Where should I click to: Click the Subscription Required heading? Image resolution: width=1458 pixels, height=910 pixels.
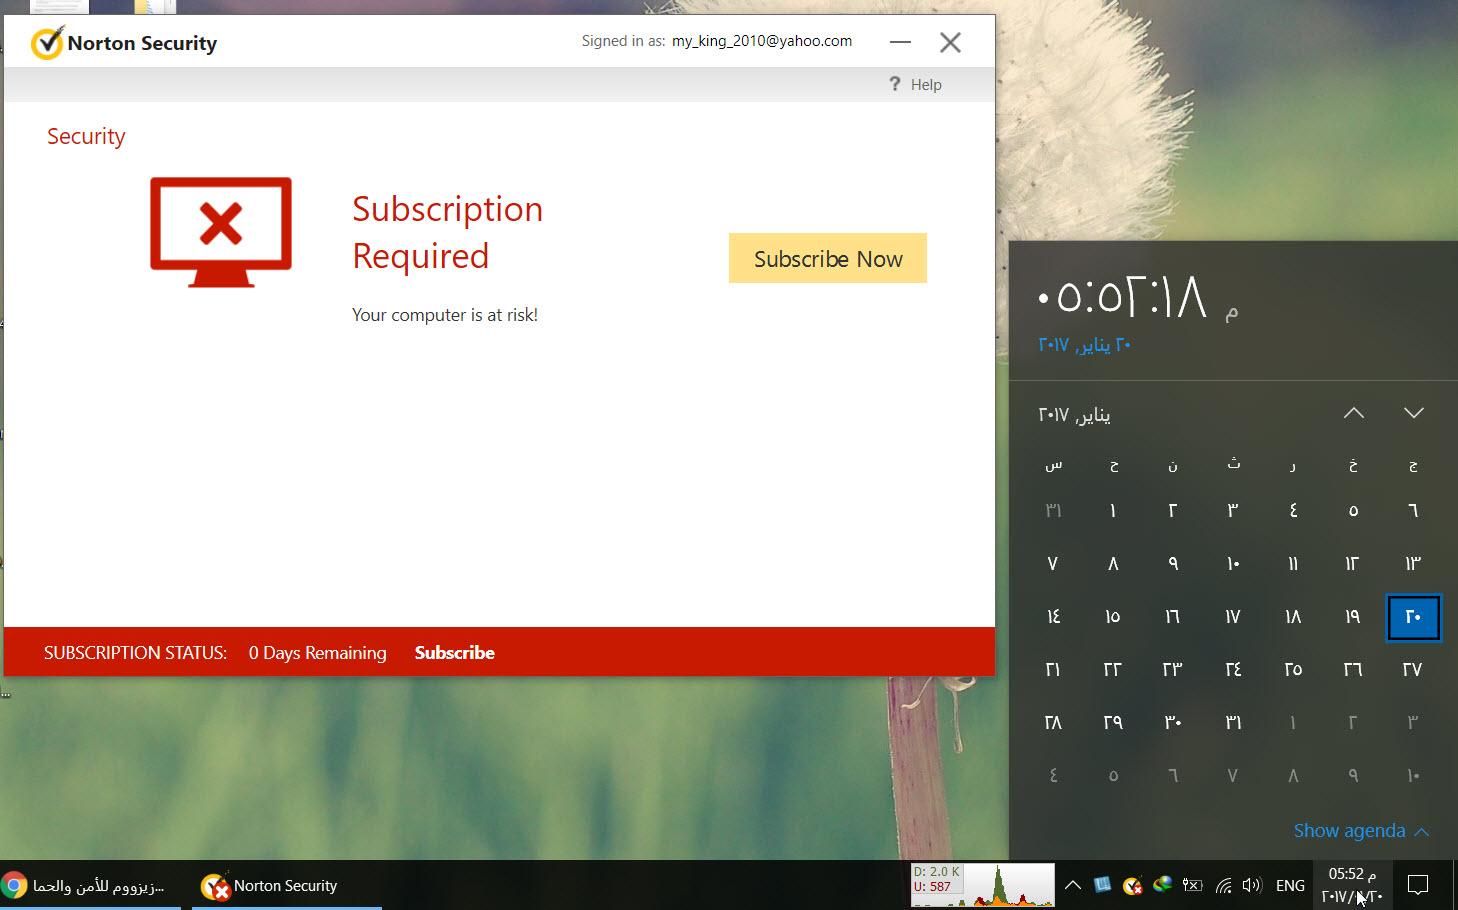click(x=448, y=232)
